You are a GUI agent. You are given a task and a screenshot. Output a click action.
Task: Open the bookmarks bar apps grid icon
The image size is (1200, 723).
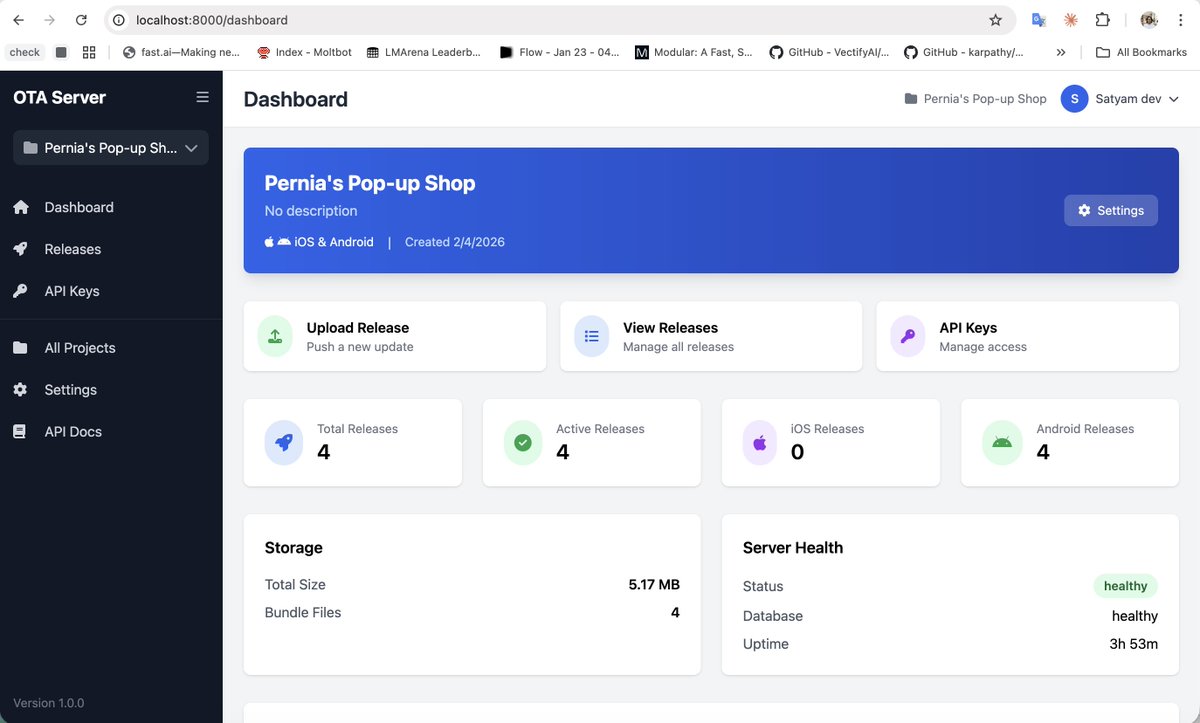pos(89,52)
